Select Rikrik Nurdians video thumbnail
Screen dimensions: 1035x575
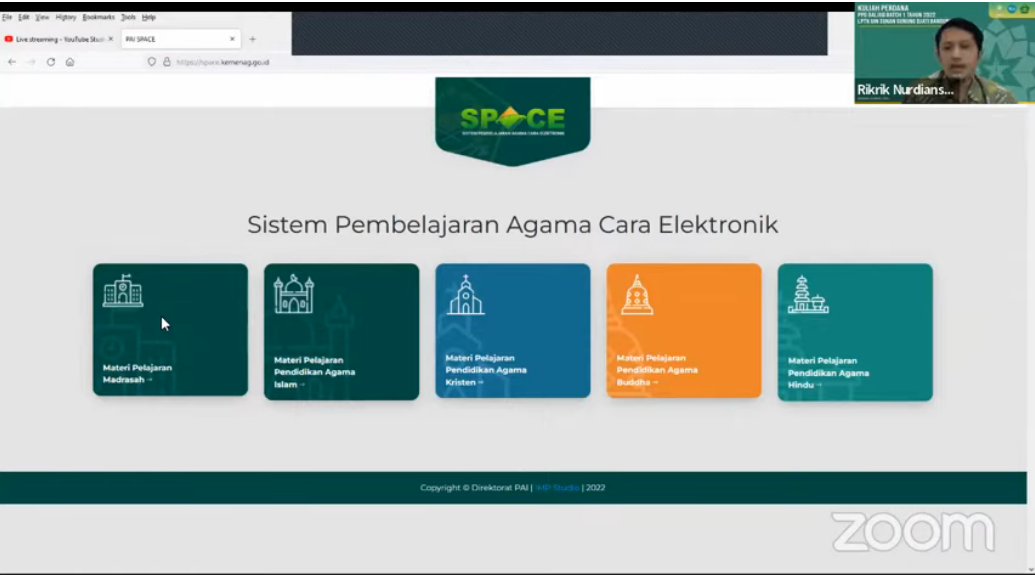point(945,53)
